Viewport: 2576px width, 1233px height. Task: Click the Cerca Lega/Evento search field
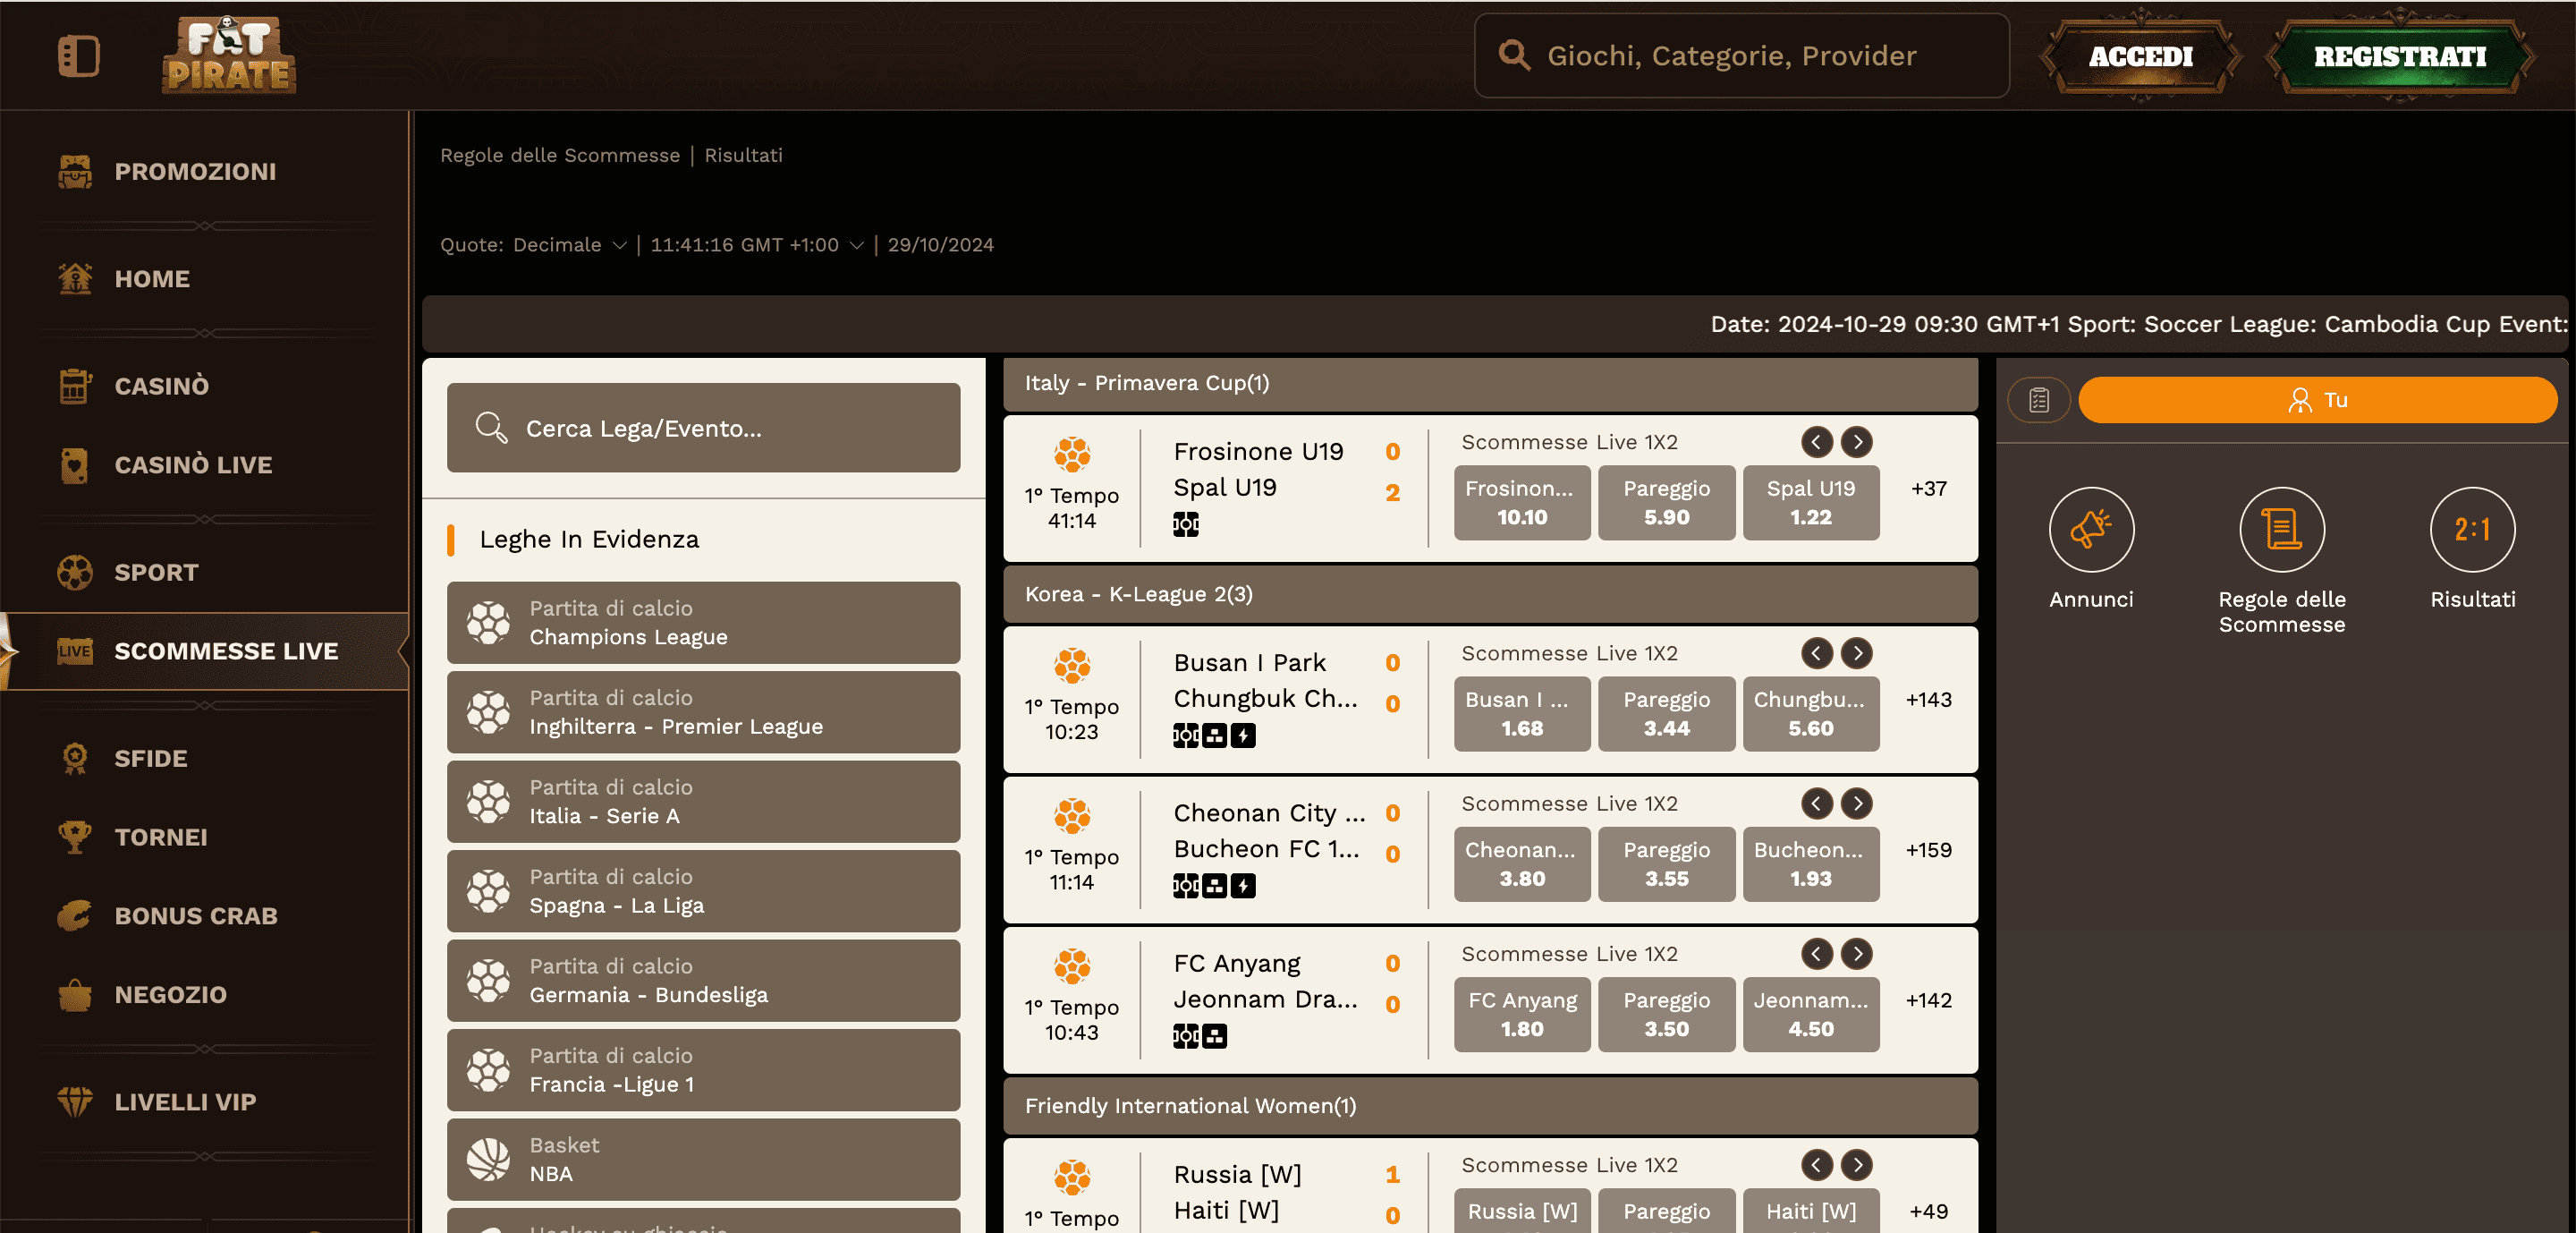(x=703, y=428)
